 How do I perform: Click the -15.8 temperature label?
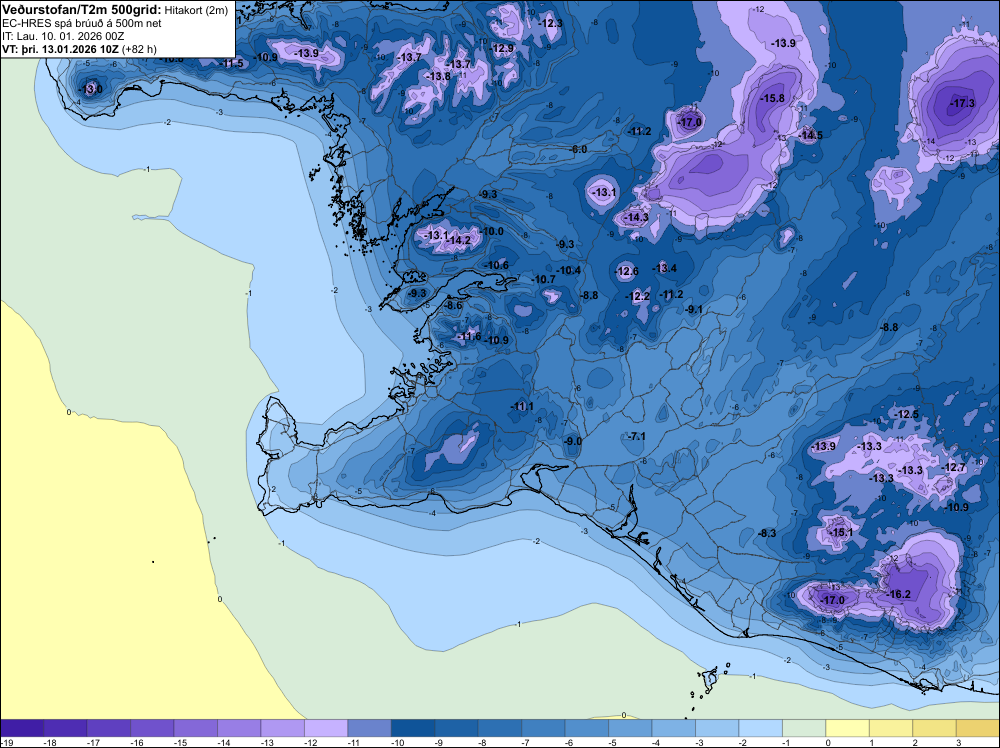(773, 98)
